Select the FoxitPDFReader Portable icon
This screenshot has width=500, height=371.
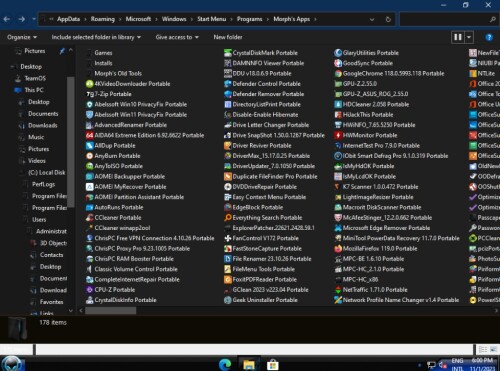pyautogui.click(x=228, y=279)
